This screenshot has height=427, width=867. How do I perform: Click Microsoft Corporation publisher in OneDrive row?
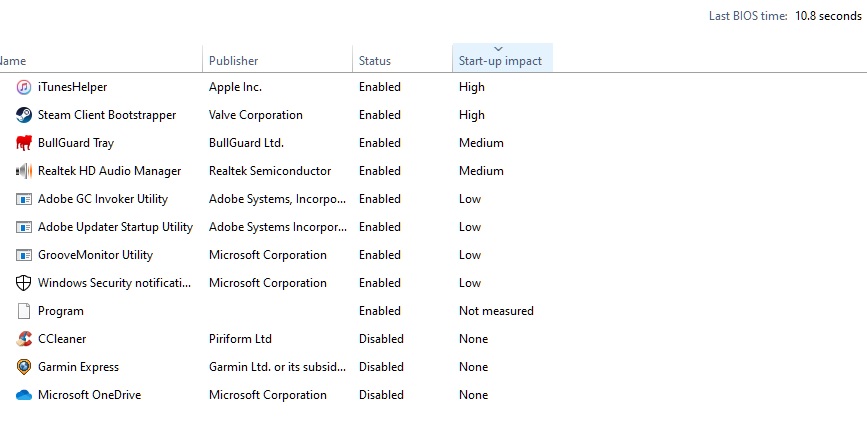pyautogui.click(x=268, y=395)
